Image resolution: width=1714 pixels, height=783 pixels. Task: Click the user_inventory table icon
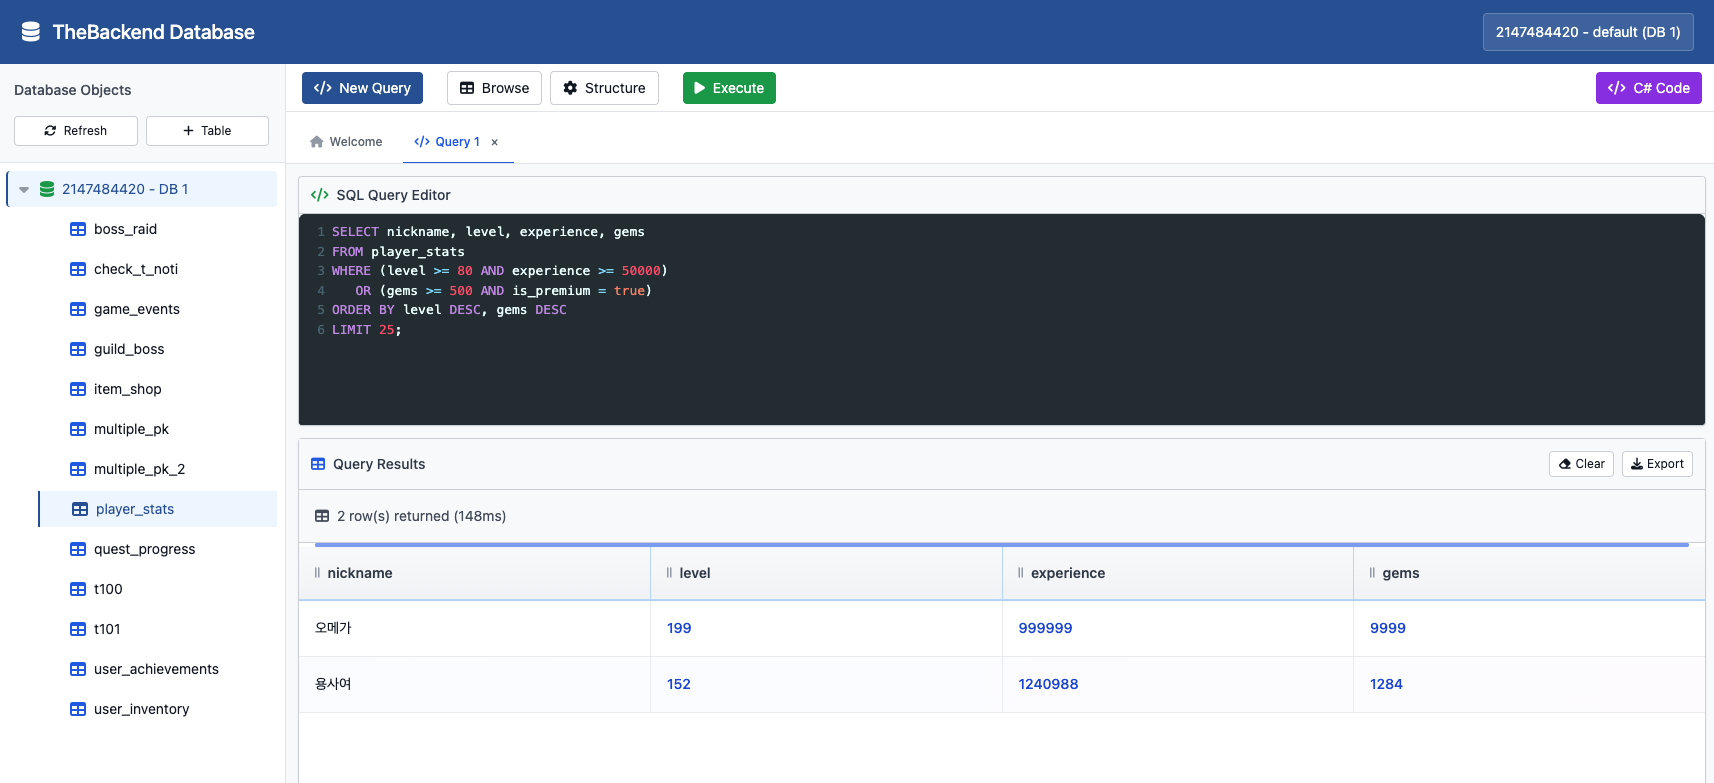click(78, 709)
